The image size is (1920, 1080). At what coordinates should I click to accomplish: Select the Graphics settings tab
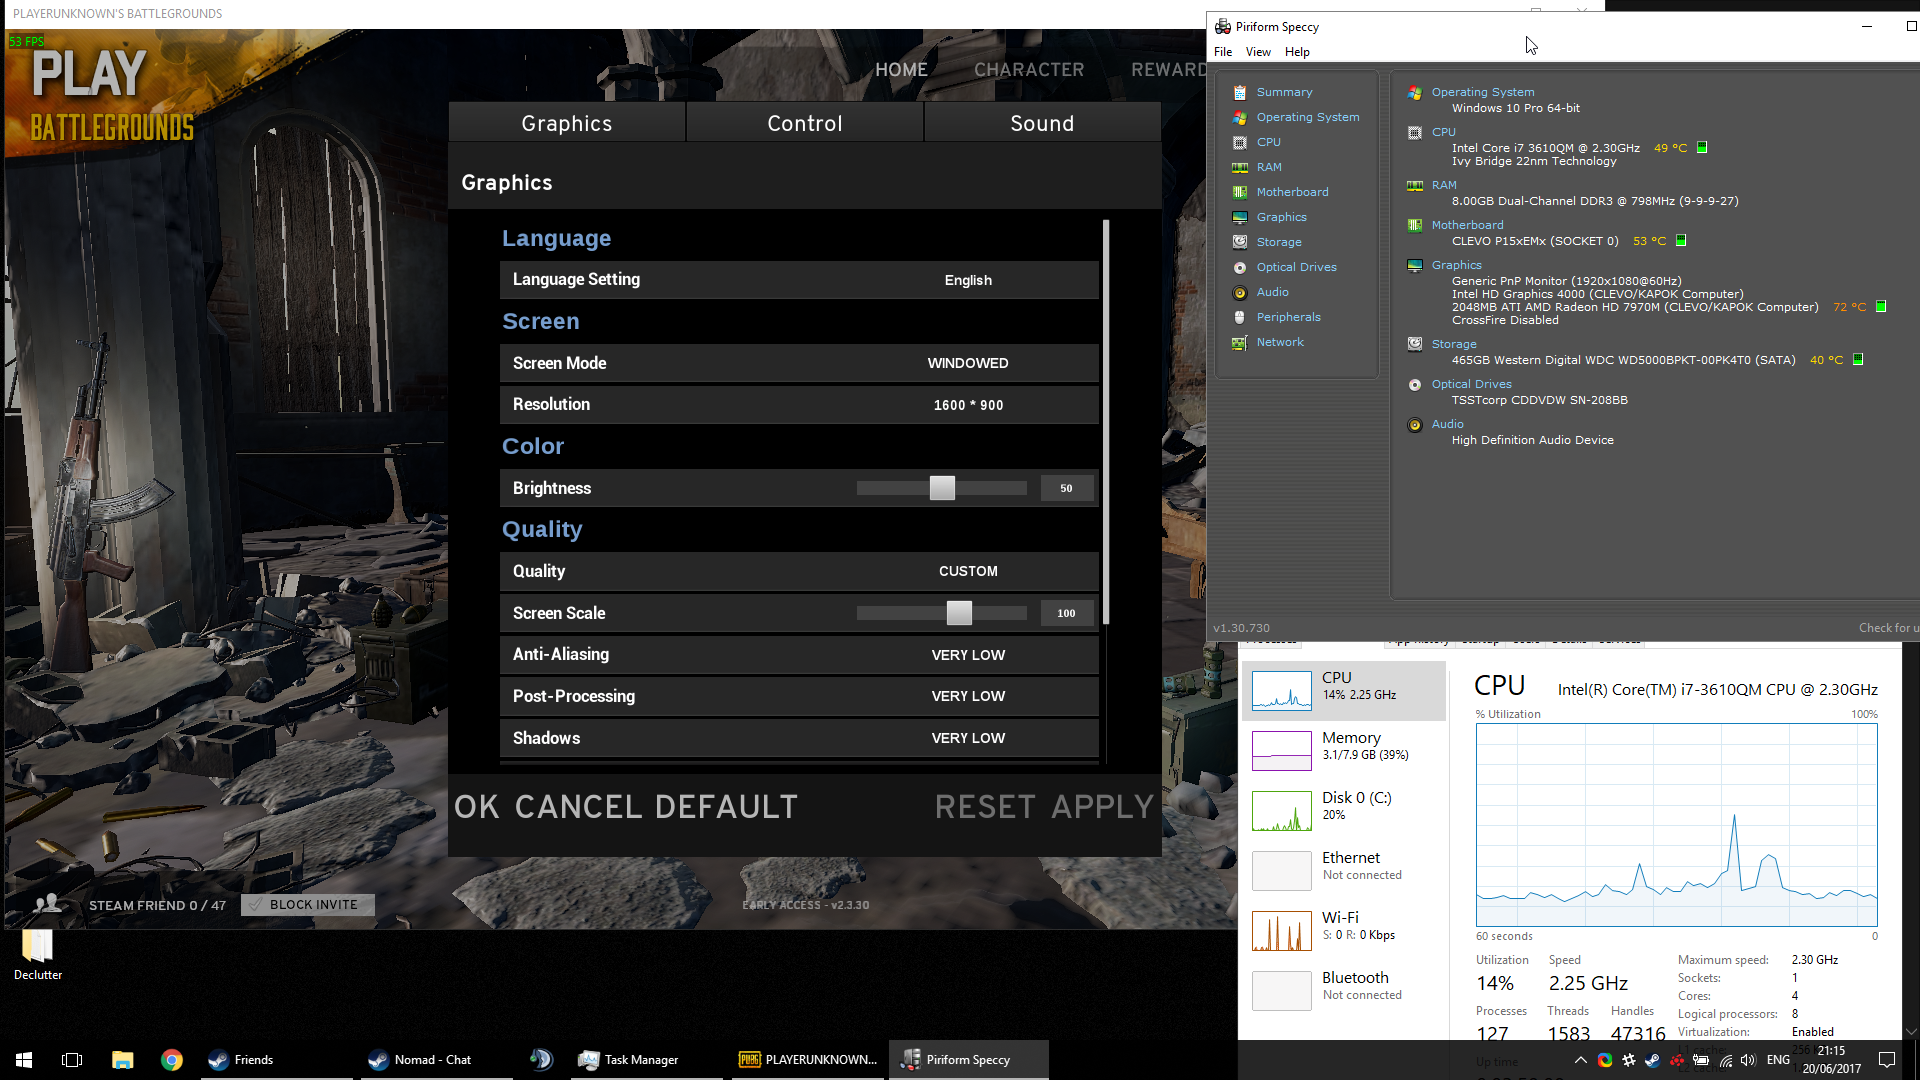point(567,123)
